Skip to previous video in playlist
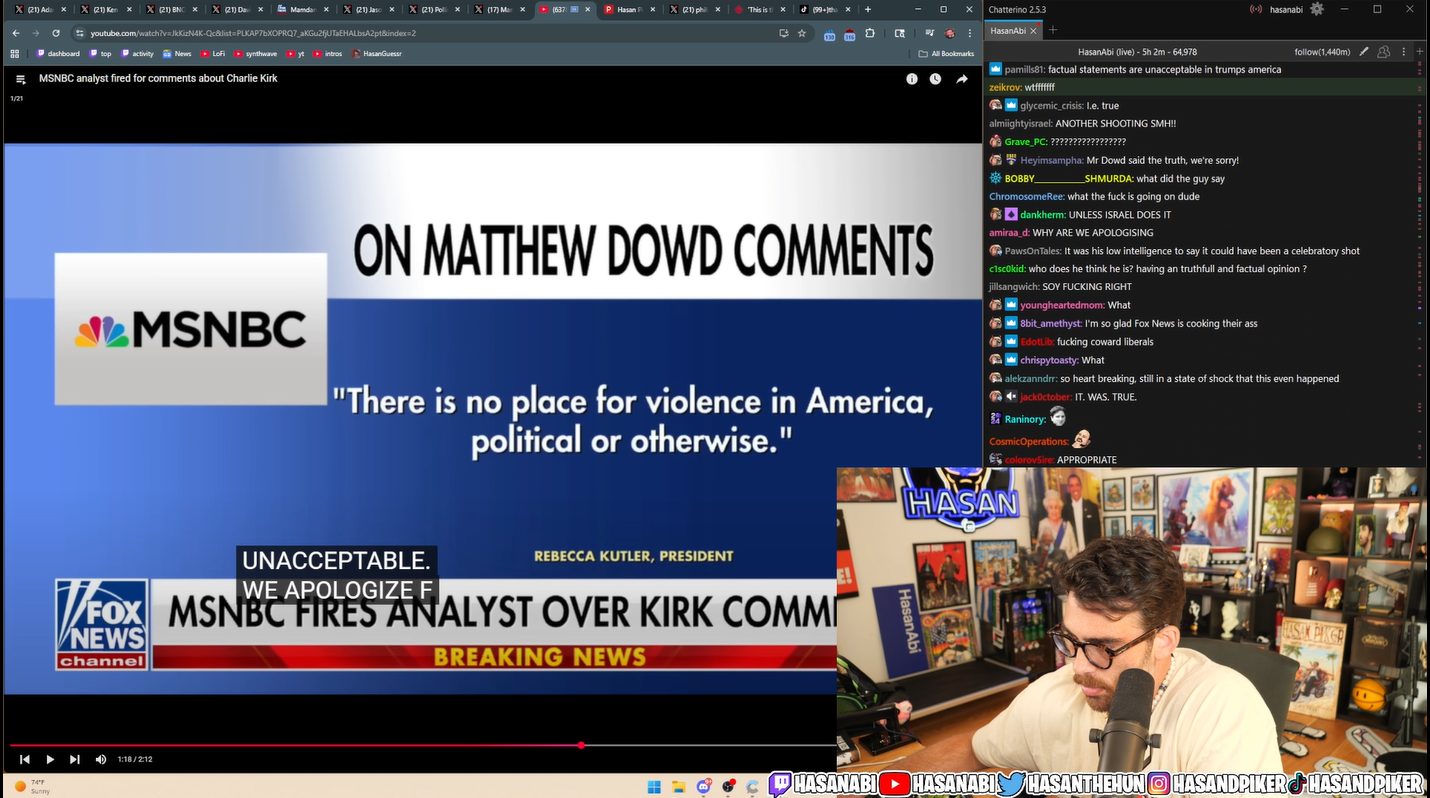Screen dimensions: 1430x798 25,760
